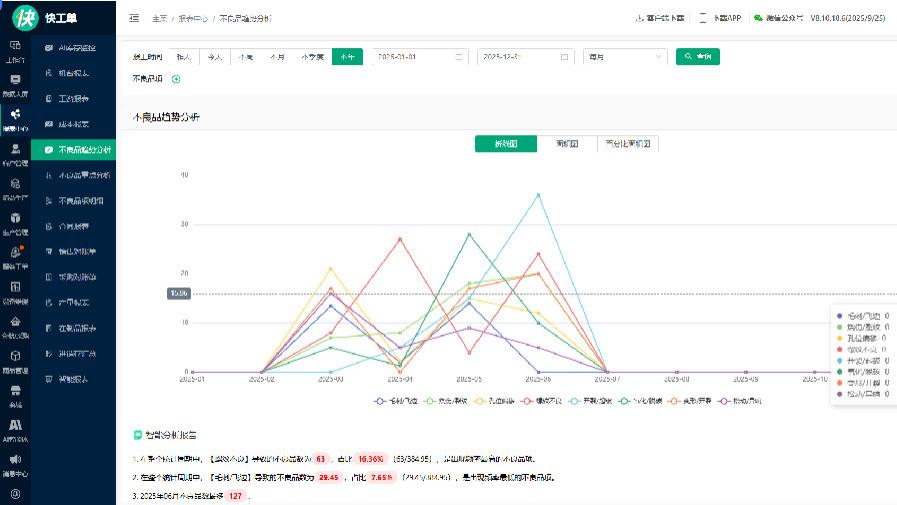
Task: Click the red 29.45 value in the report
Action: (x=328, y=477)
